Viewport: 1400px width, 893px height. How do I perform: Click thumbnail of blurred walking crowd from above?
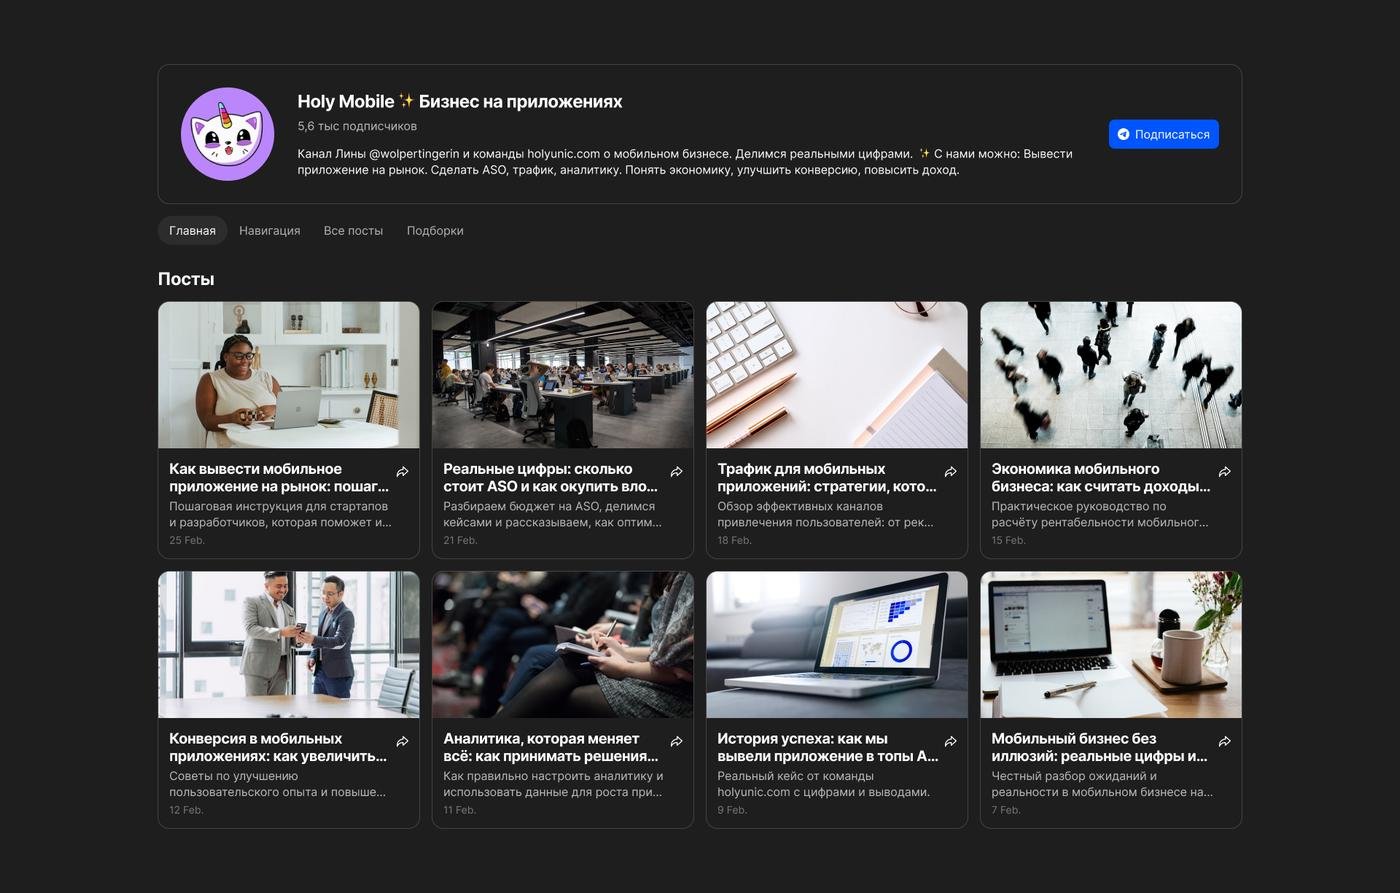coord(1111,375)
